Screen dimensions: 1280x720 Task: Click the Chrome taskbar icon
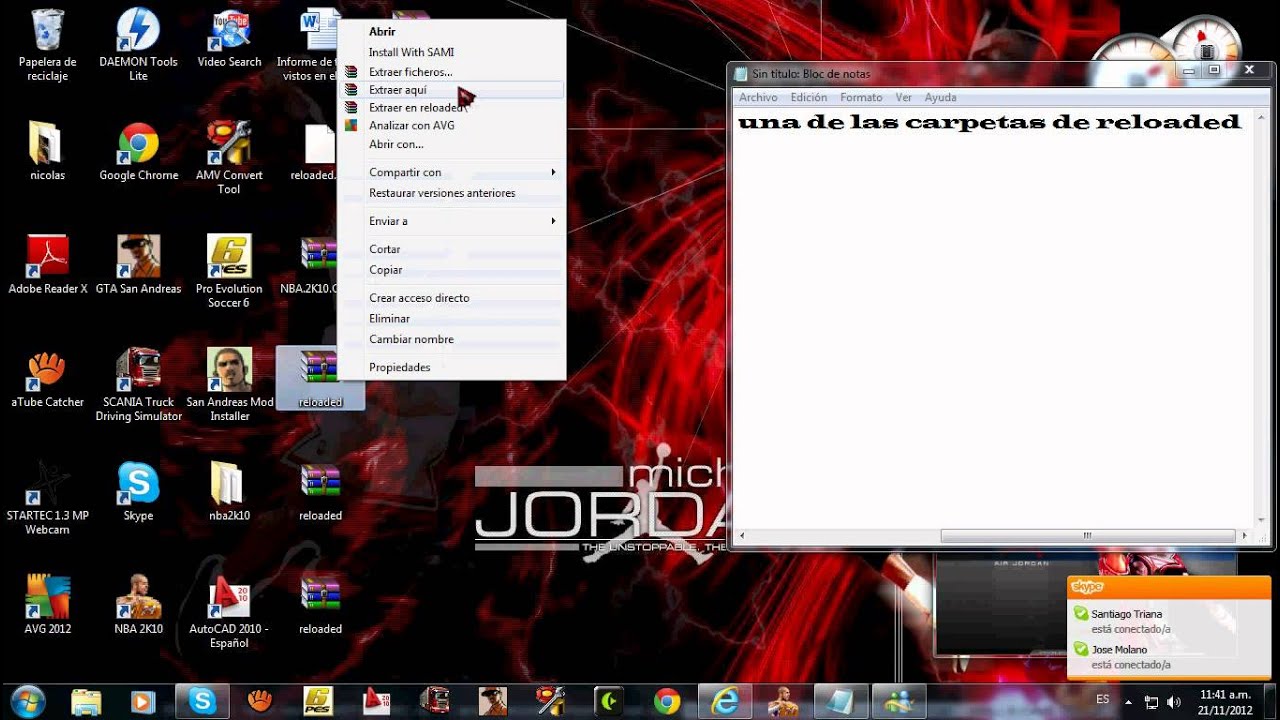coord(666,701)
